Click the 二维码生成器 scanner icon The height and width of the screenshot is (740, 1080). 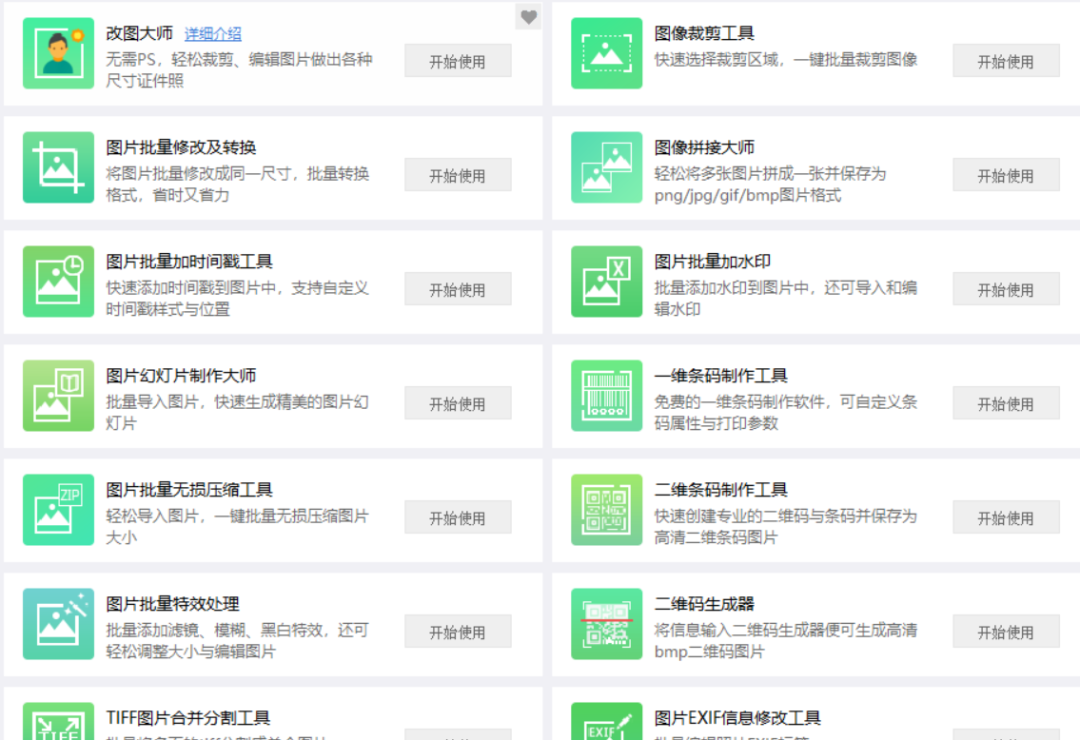606,623
